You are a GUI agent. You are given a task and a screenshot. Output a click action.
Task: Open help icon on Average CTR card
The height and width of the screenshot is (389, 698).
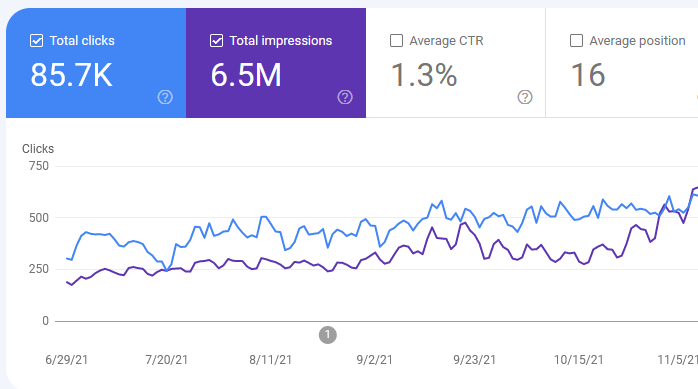tap(525, 97)
